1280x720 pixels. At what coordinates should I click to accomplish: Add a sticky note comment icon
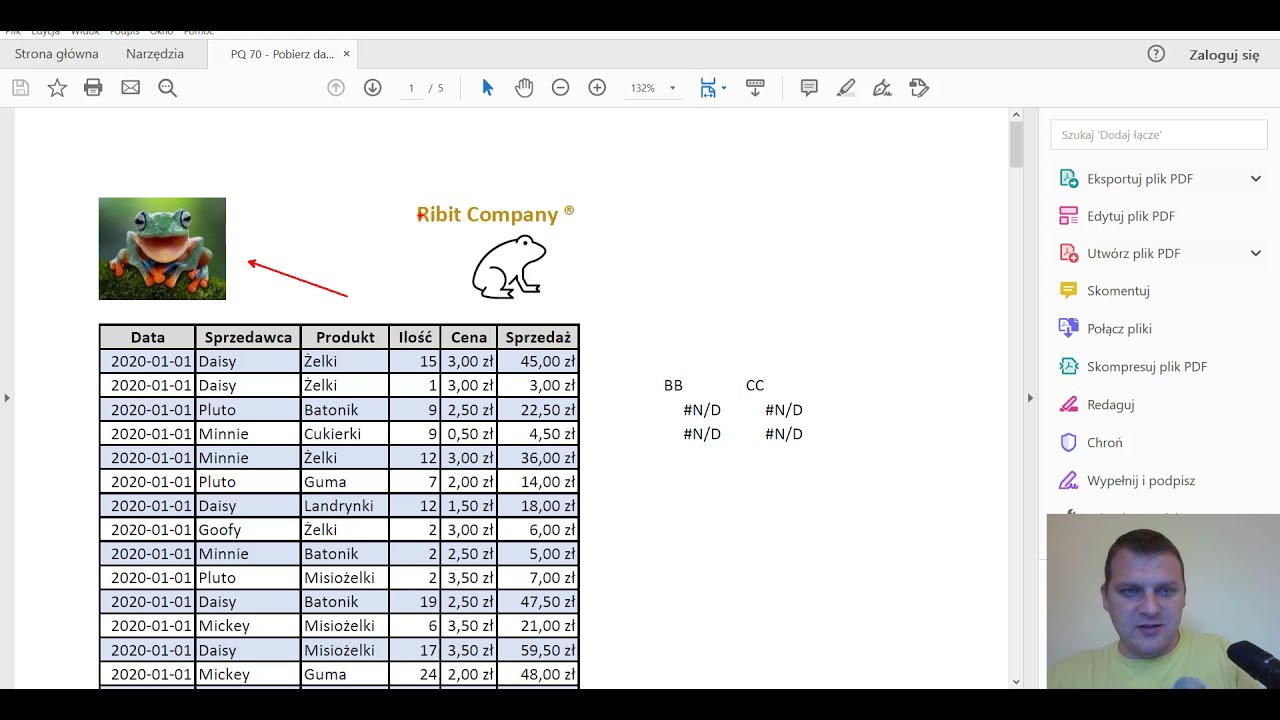[809, 88]
